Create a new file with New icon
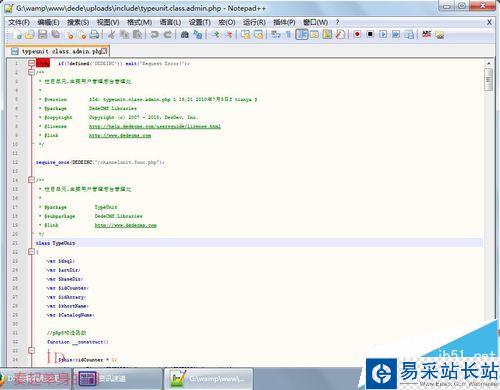 pyautogui.click(x=18, y=34)
